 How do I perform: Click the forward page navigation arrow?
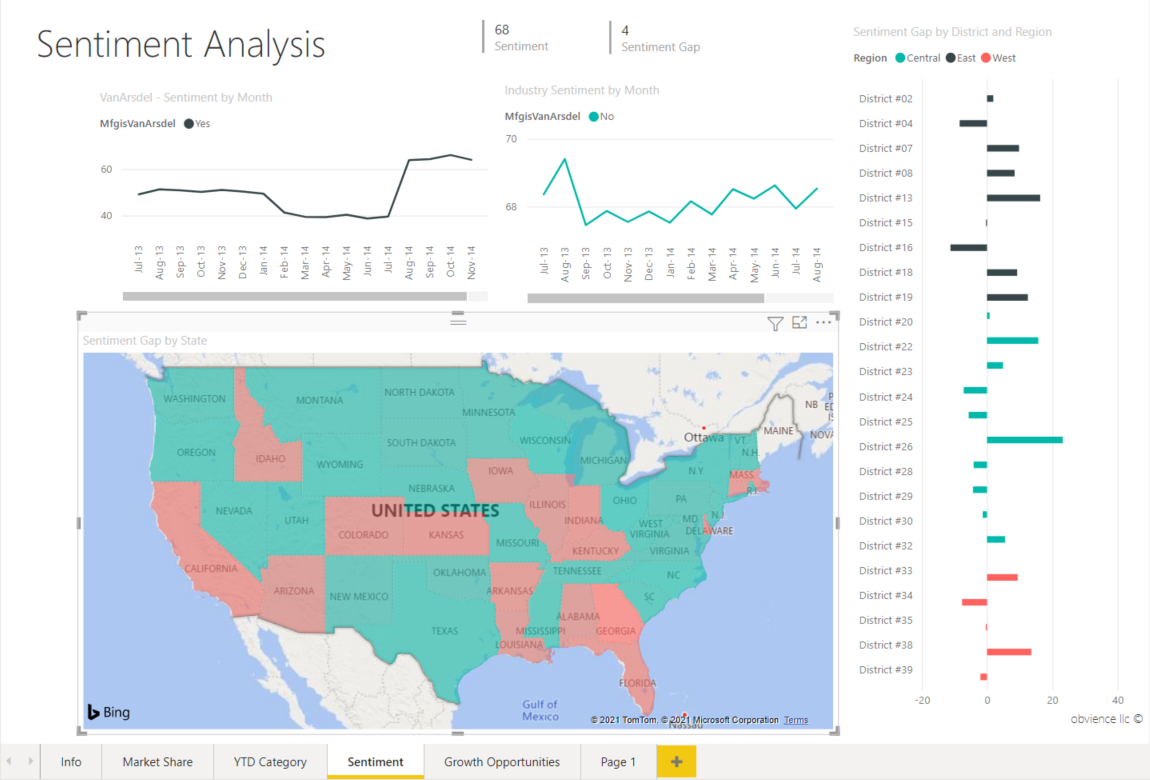(30, 761)
